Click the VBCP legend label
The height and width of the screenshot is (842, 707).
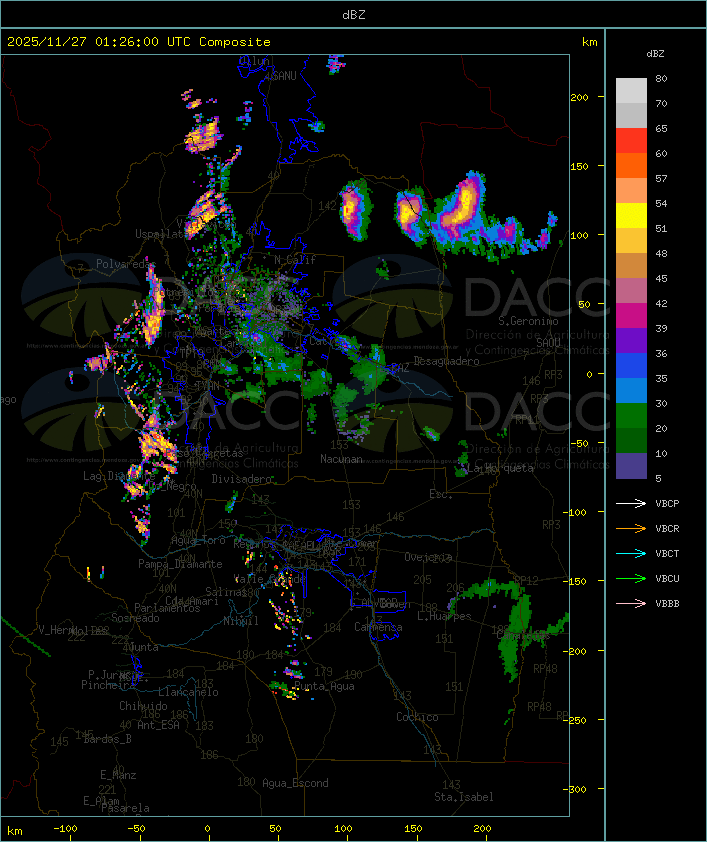[x=667, y=504]
